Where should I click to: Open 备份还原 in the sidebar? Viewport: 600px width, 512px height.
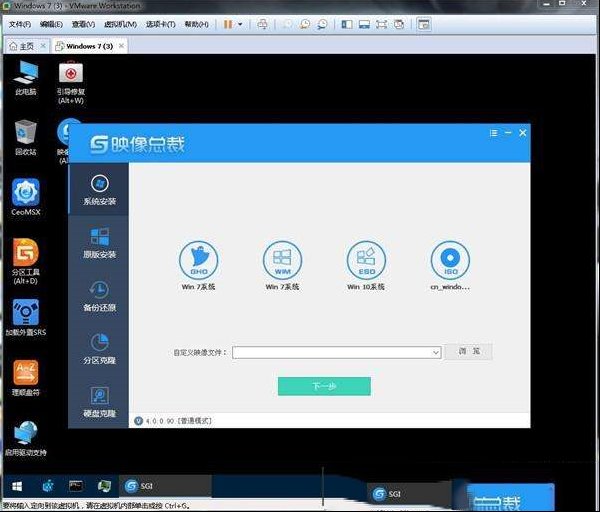(99, 297)
